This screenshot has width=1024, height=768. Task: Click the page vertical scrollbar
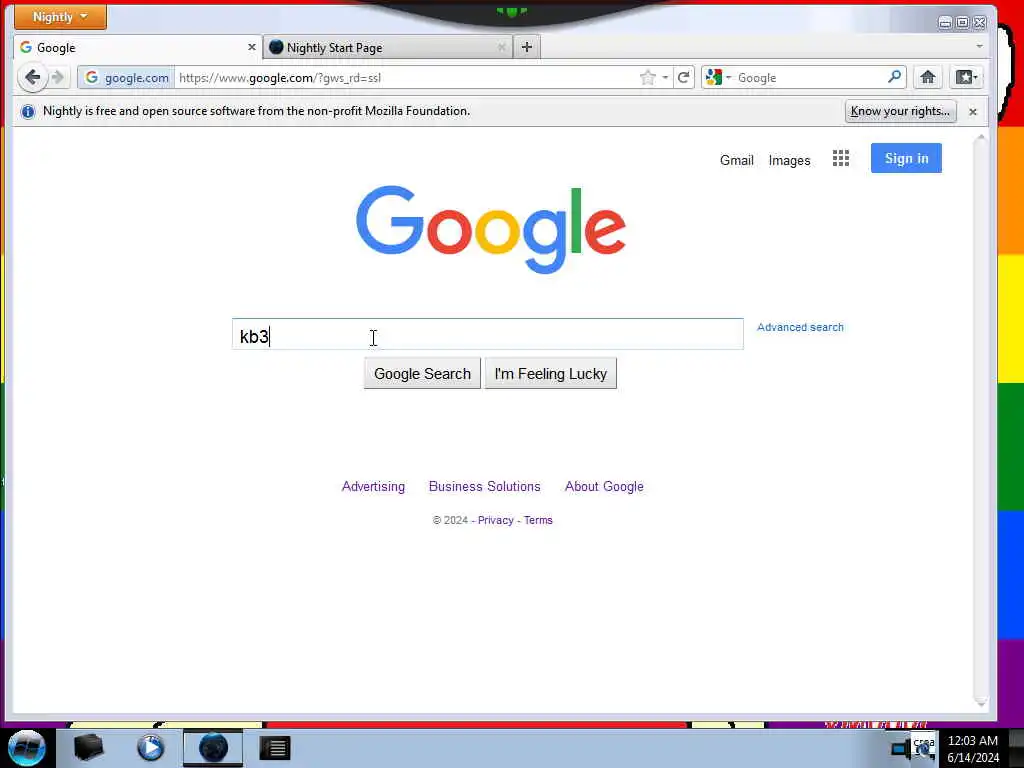click(980, 420)
